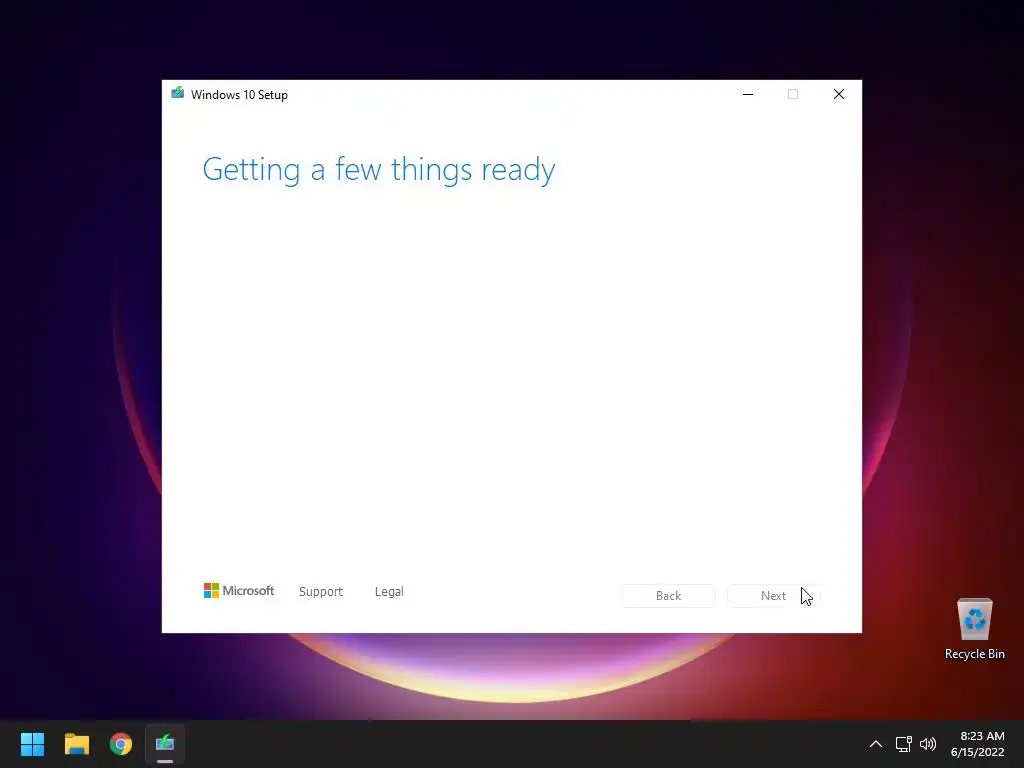Open the Legal link
1024x768 pixels.
(389, 592)
